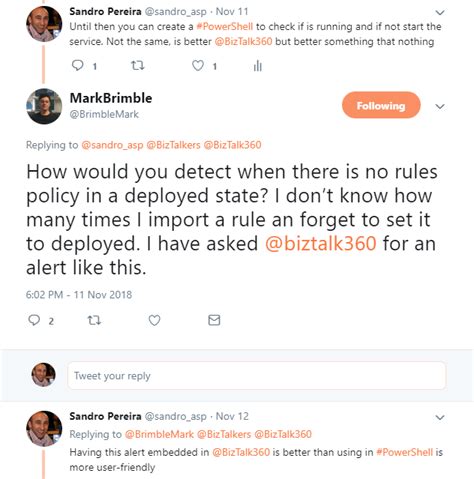Open the chevron menu on Sandro's Nov 12 tweet
Image resolution: width=474 pixels, height=479 pixels.
coord(440,417)
